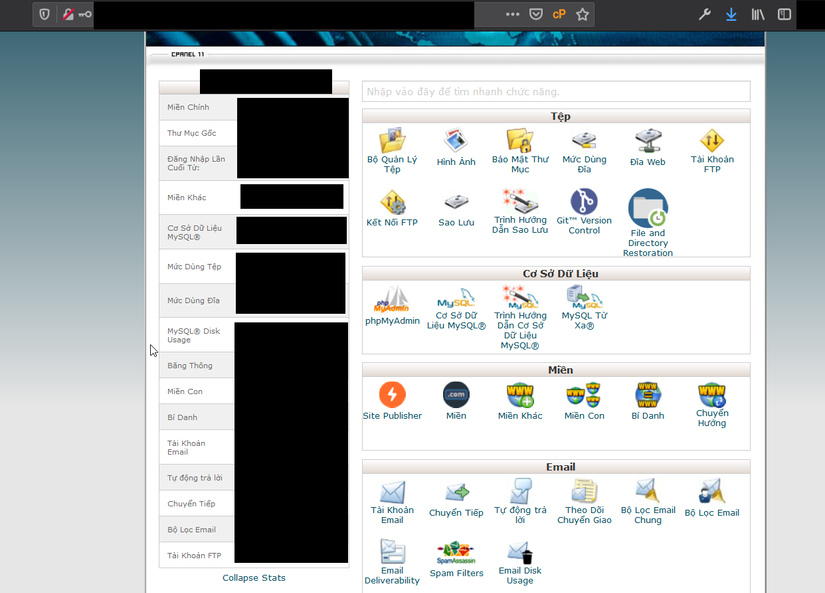Open the Chuyển Hướng redirects icon
The image size is (825, 593).
pyautogui.click(x=712, y=395)
